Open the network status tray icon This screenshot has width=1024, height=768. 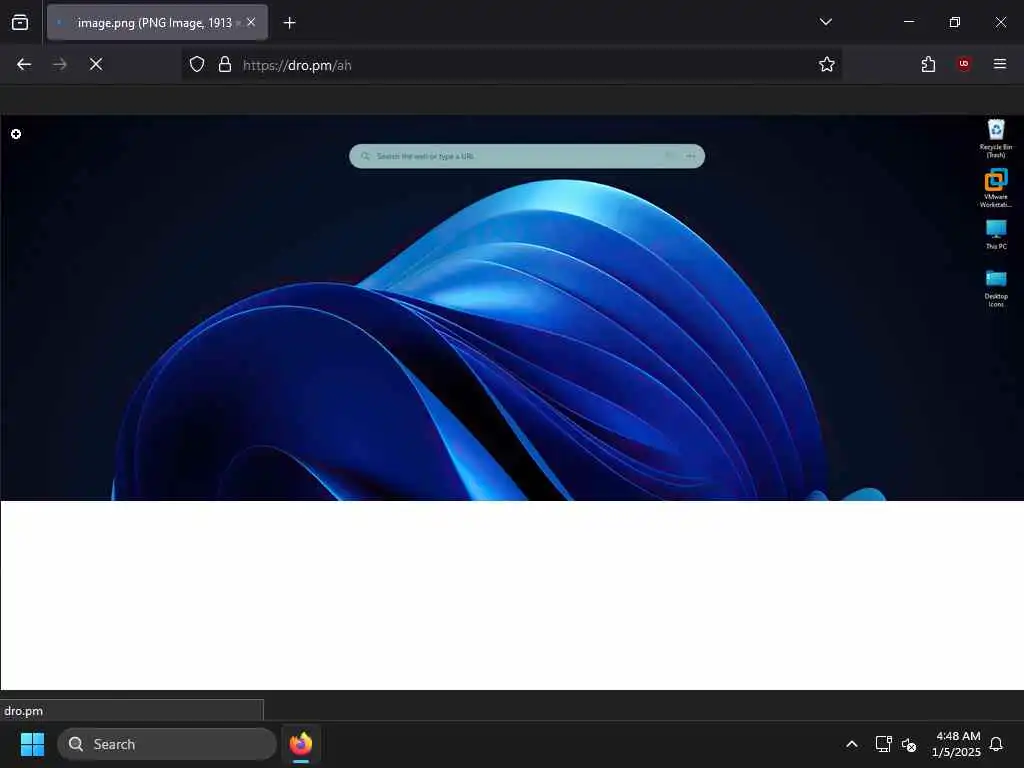point(883,744)
